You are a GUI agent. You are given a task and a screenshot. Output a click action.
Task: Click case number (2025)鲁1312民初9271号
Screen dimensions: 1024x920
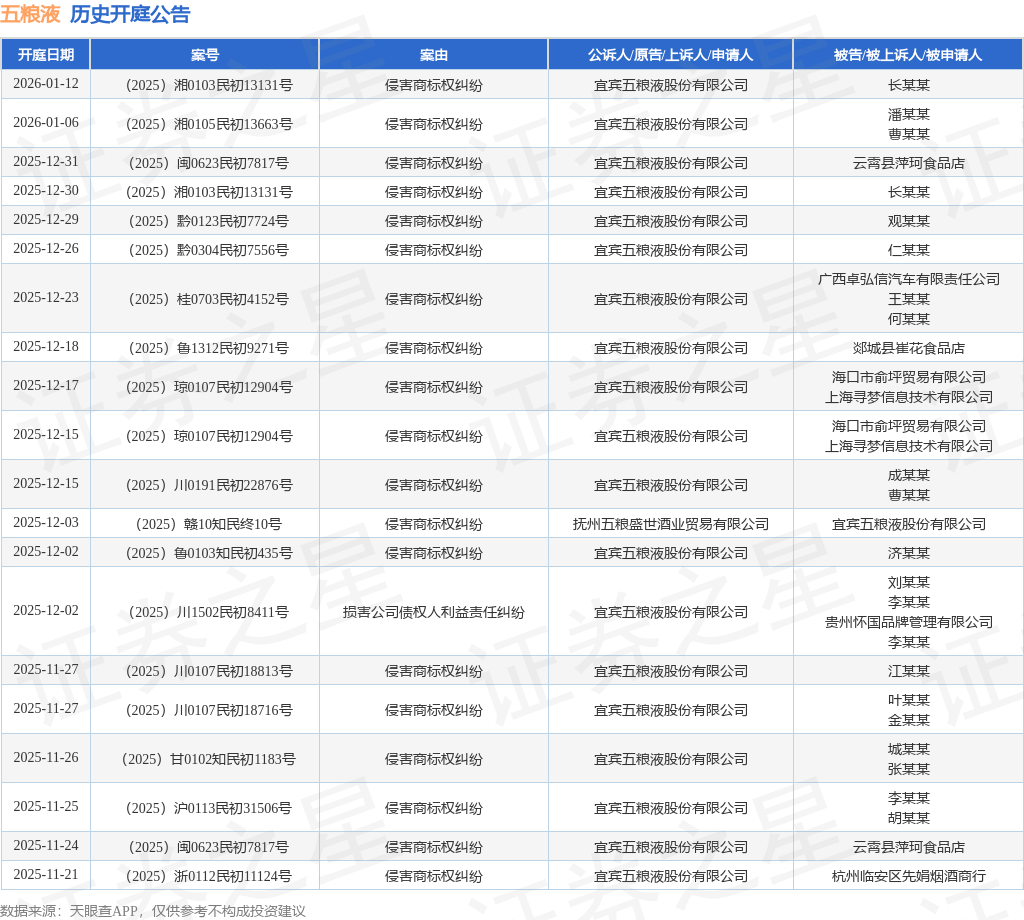click(x=209, y=348)
